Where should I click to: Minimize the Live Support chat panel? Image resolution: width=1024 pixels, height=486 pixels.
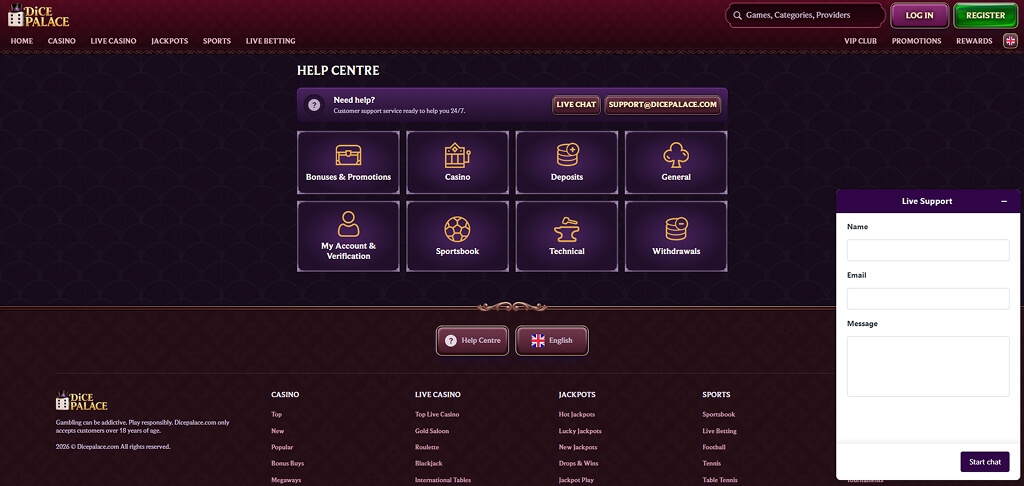click(x=1004, y=202)
